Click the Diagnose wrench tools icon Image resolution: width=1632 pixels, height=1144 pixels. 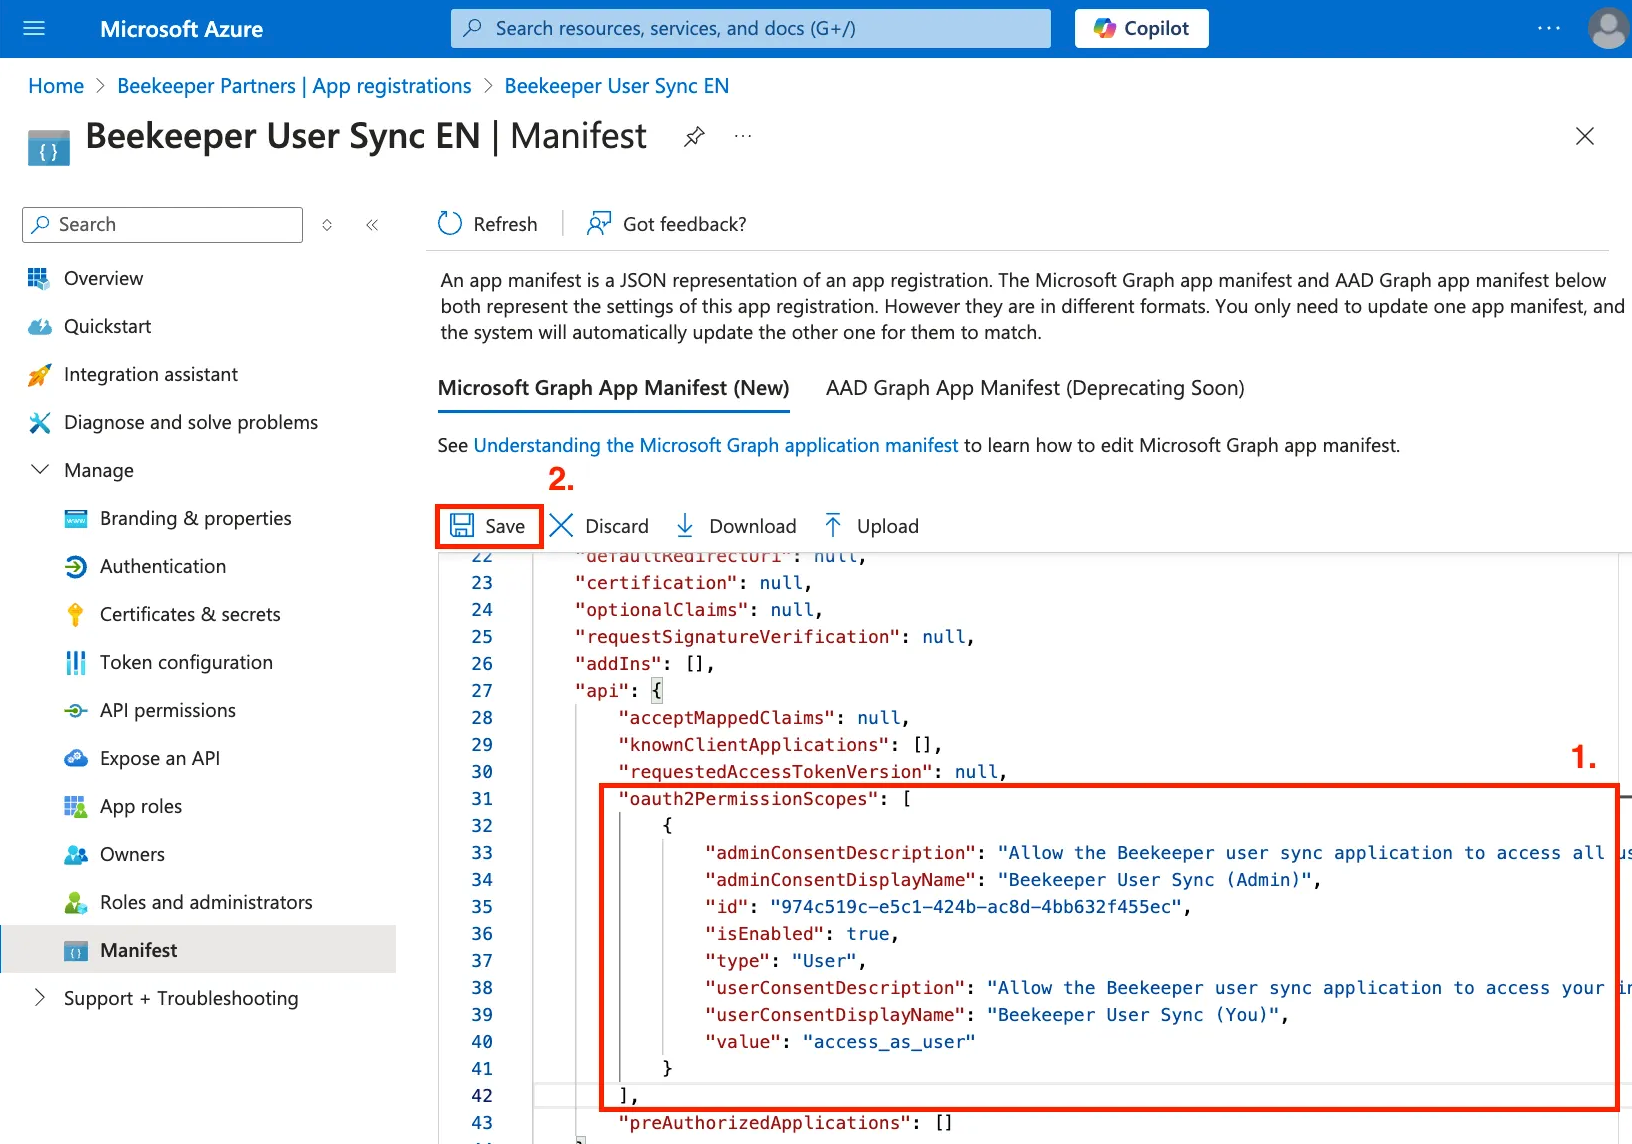tap(40, 423)
